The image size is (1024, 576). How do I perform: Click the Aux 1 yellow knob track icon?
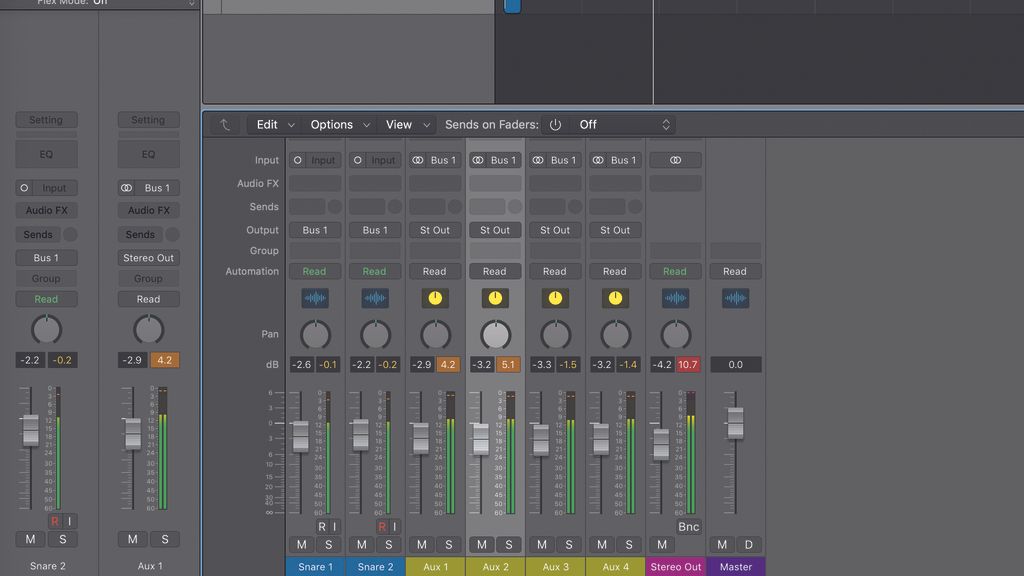click(x=435, y=298)
